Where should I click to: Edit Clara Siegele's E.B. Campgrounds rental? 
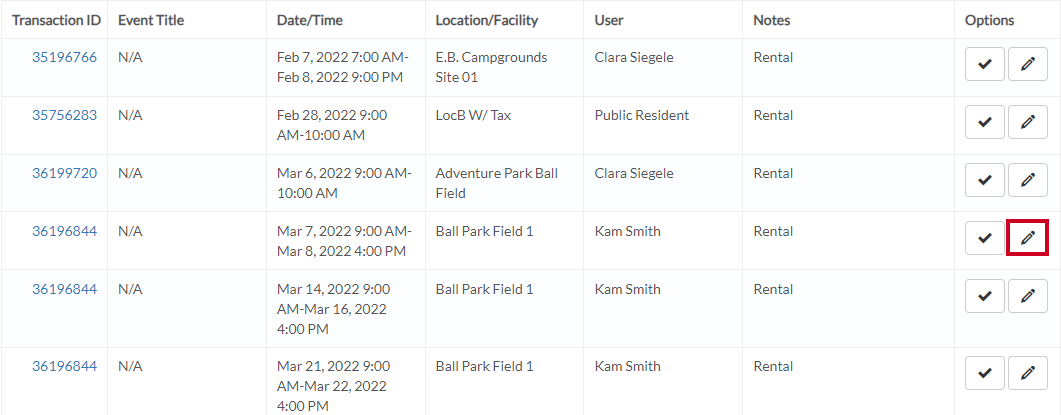(x=1028, y=64)
